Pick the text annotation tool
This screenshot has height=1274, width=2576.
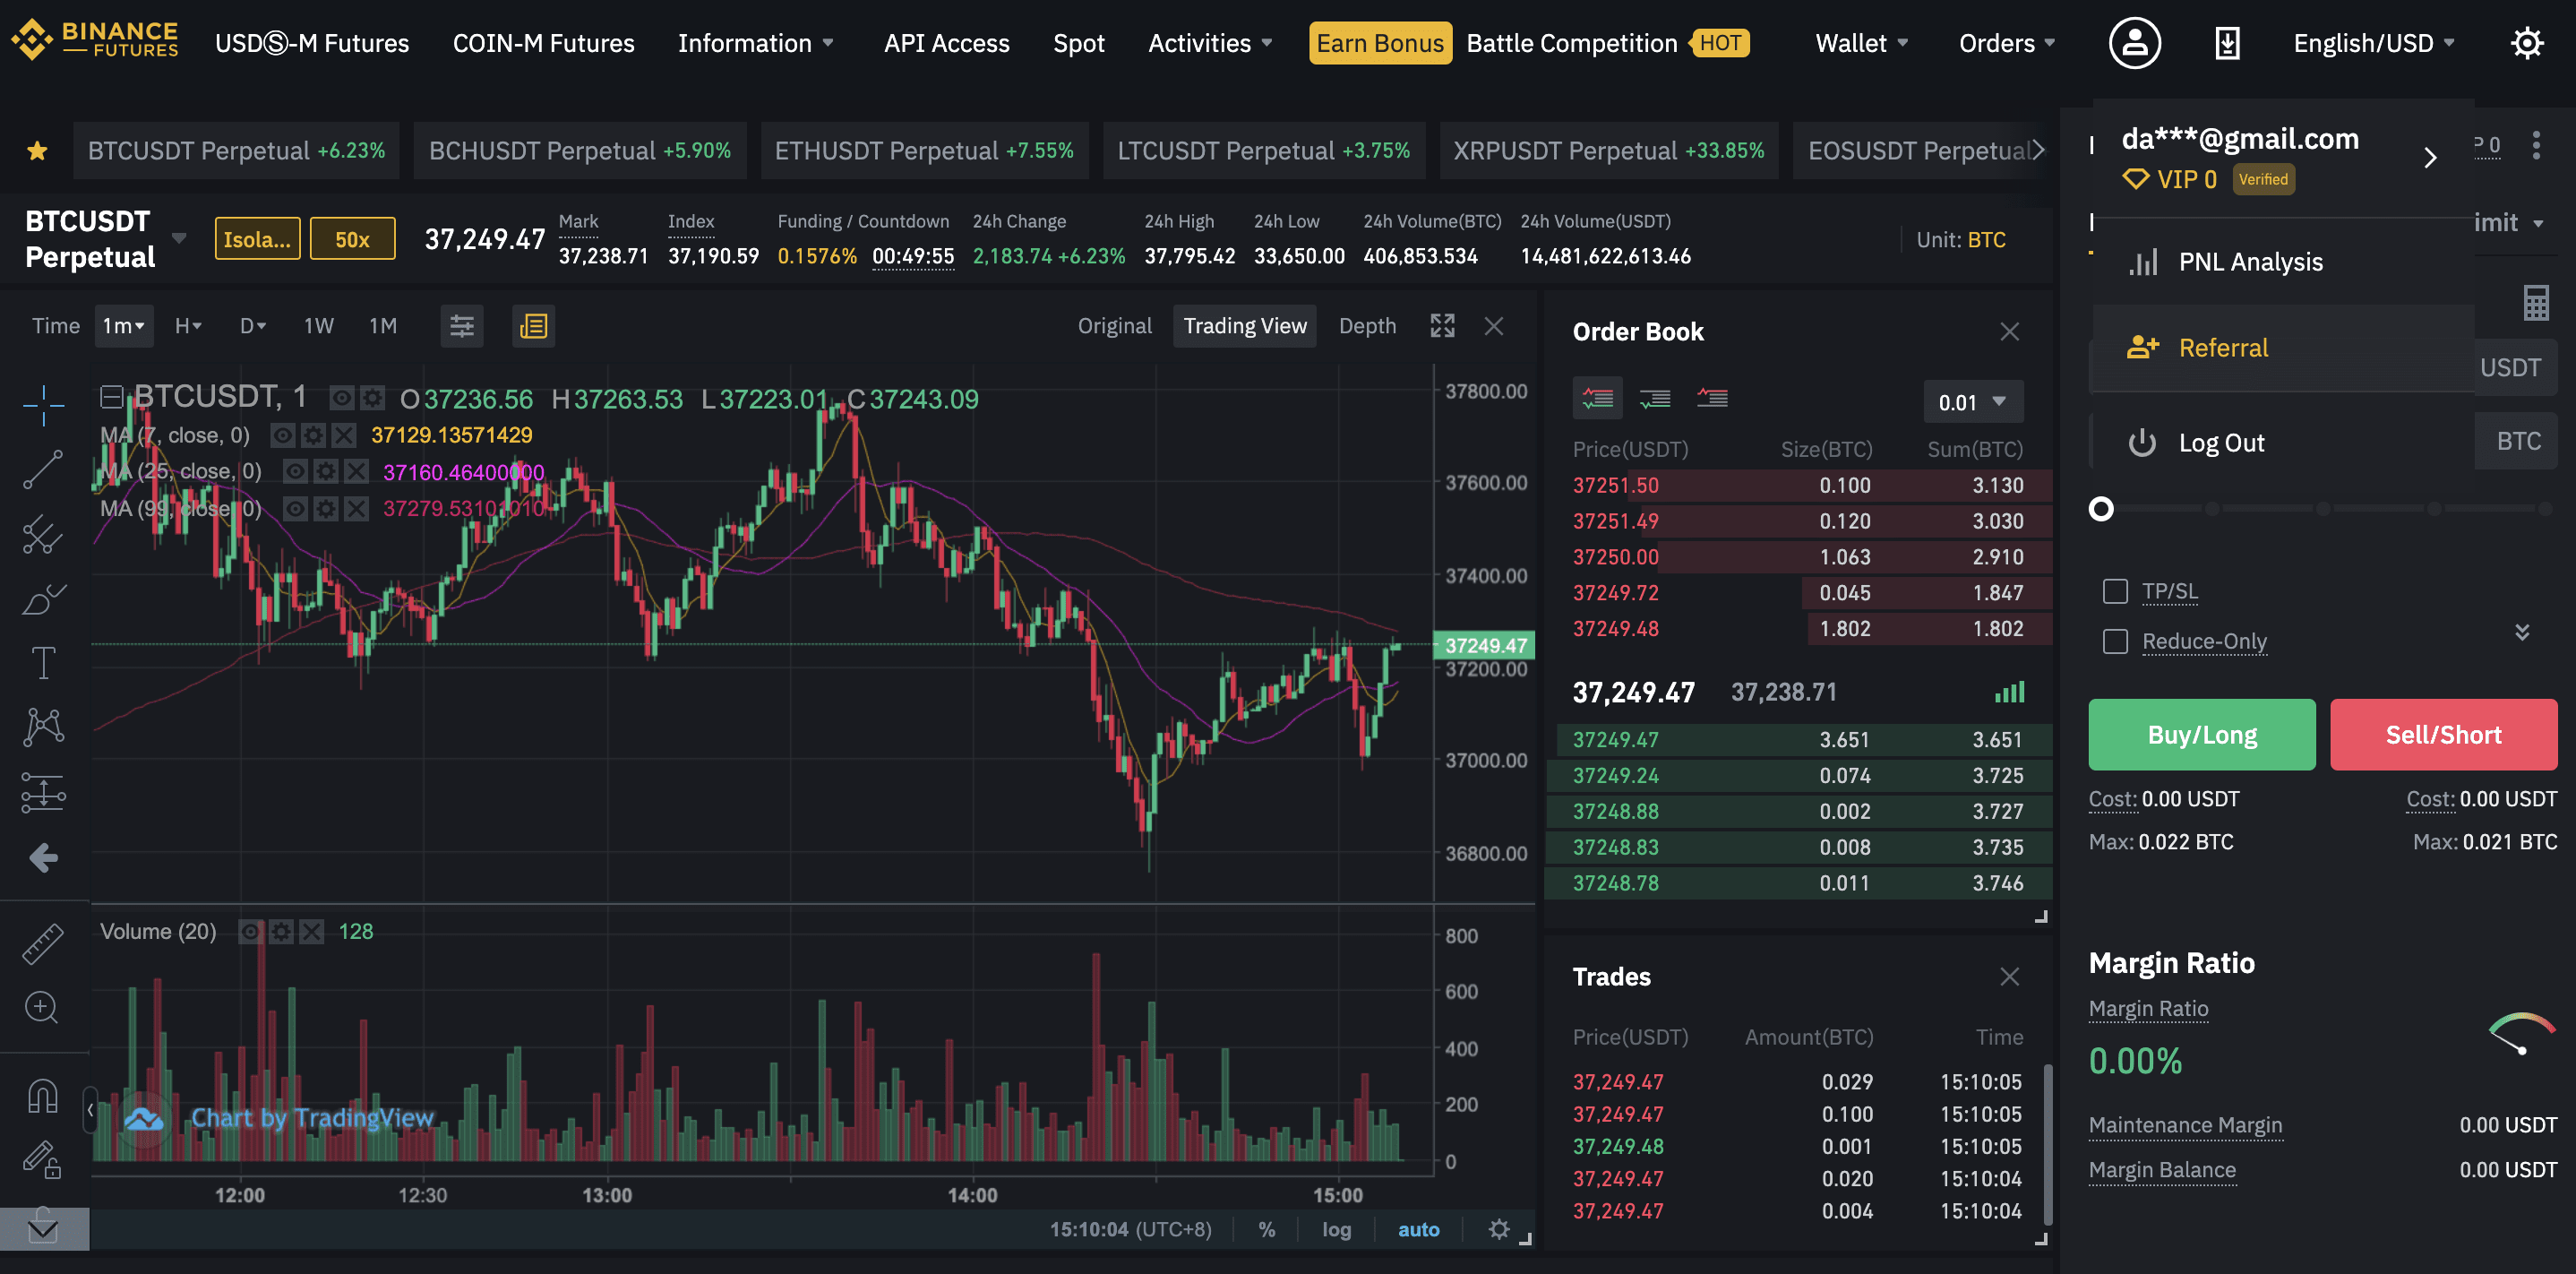tap(43, 663)
